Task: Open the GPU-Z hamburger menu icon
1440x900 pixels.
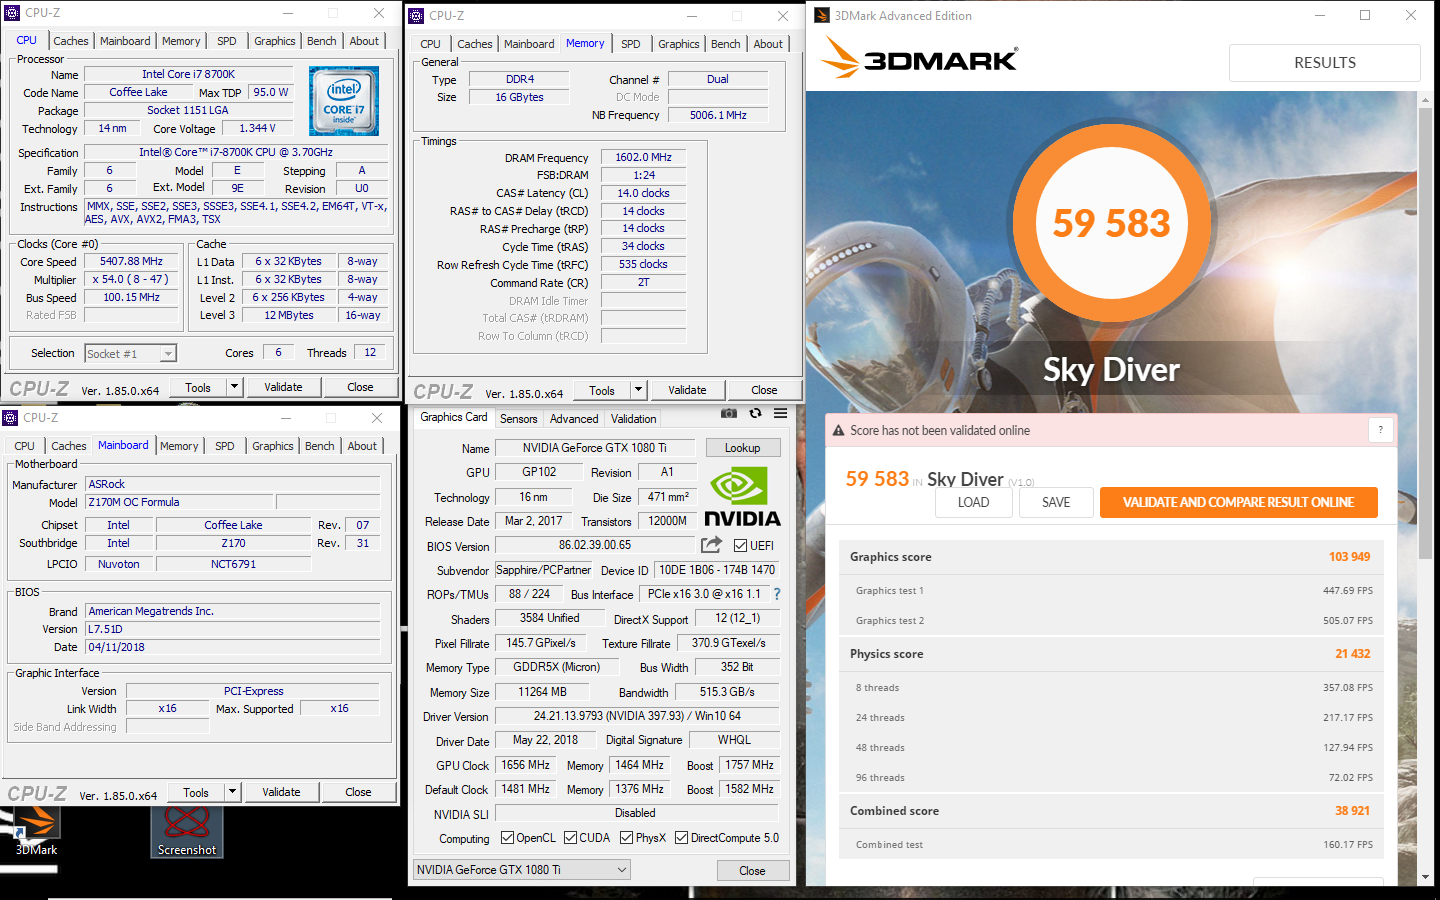Action: [x=780, y=413]
